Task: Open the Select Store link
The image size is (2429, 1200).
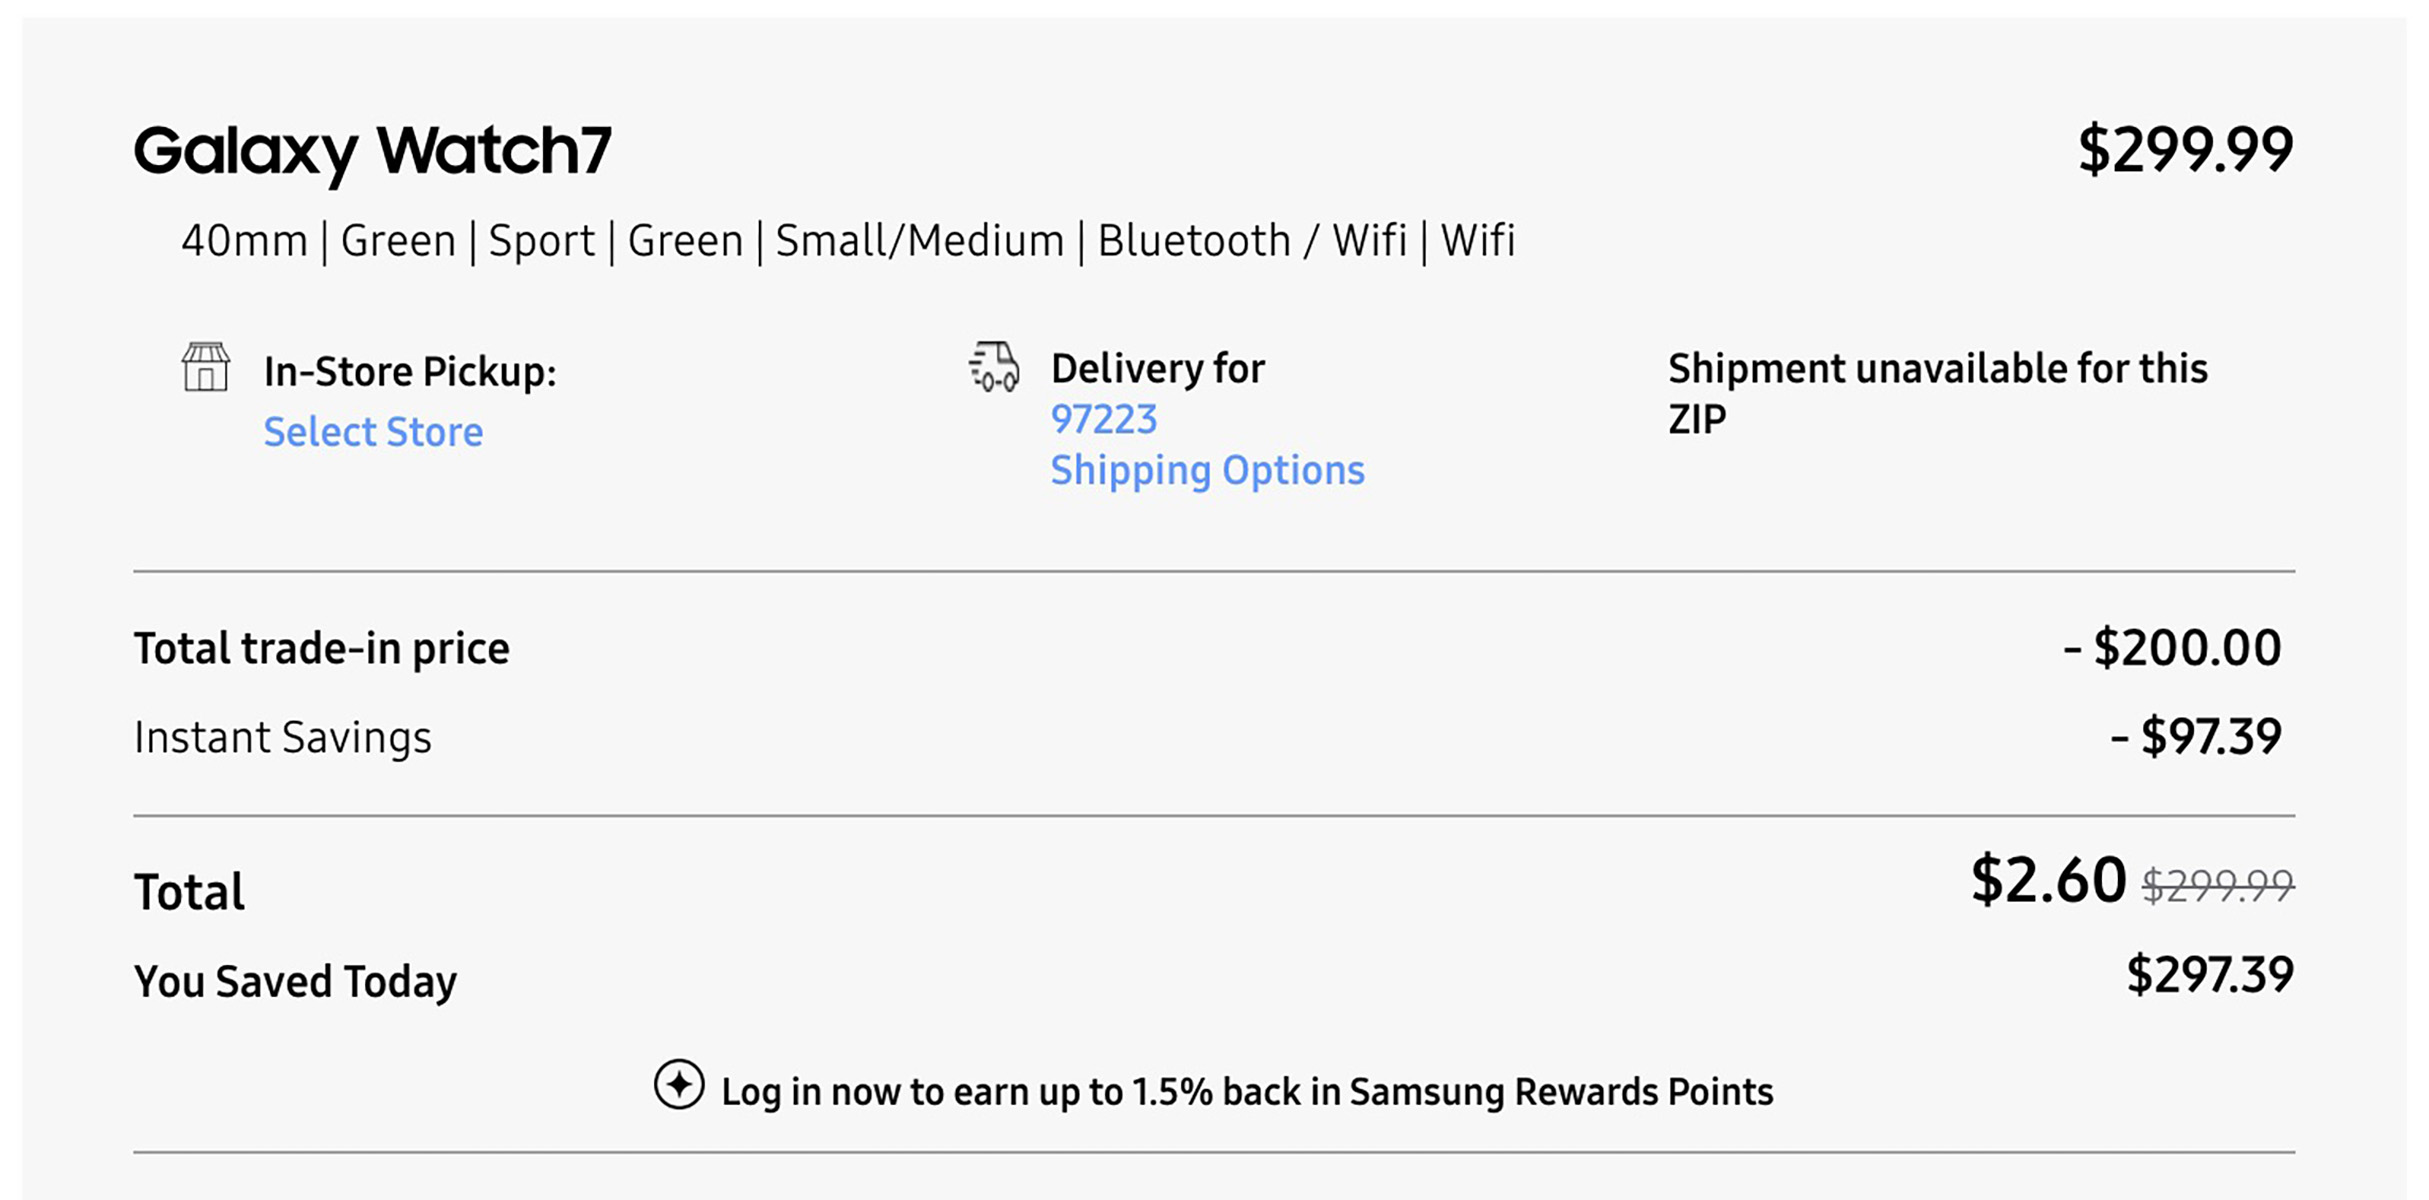Action: point(373,432)
